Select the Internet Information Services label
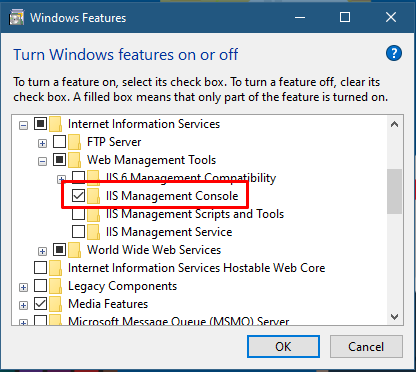Screen dimensions: 416x372 point(144,124)
